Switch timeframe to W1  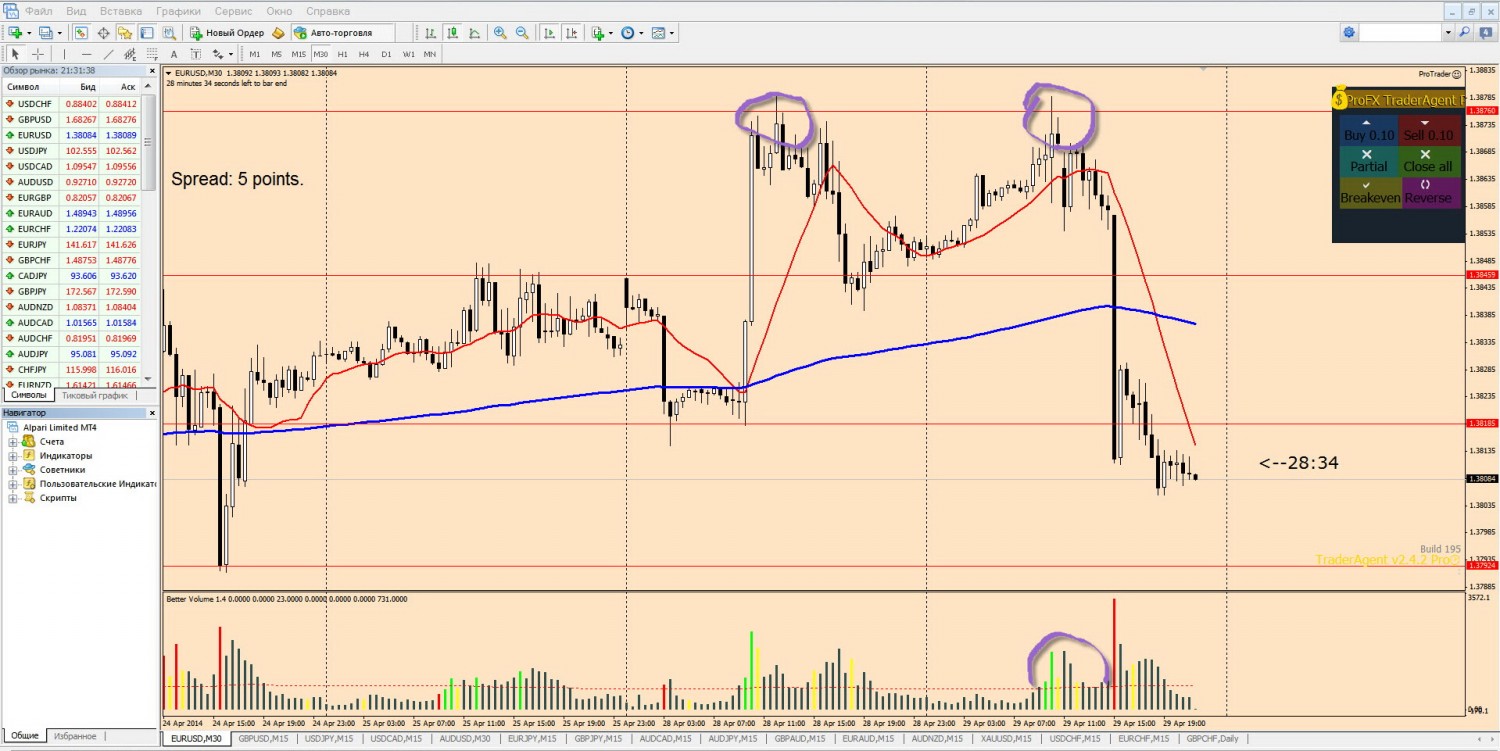(x=409, y=54)
